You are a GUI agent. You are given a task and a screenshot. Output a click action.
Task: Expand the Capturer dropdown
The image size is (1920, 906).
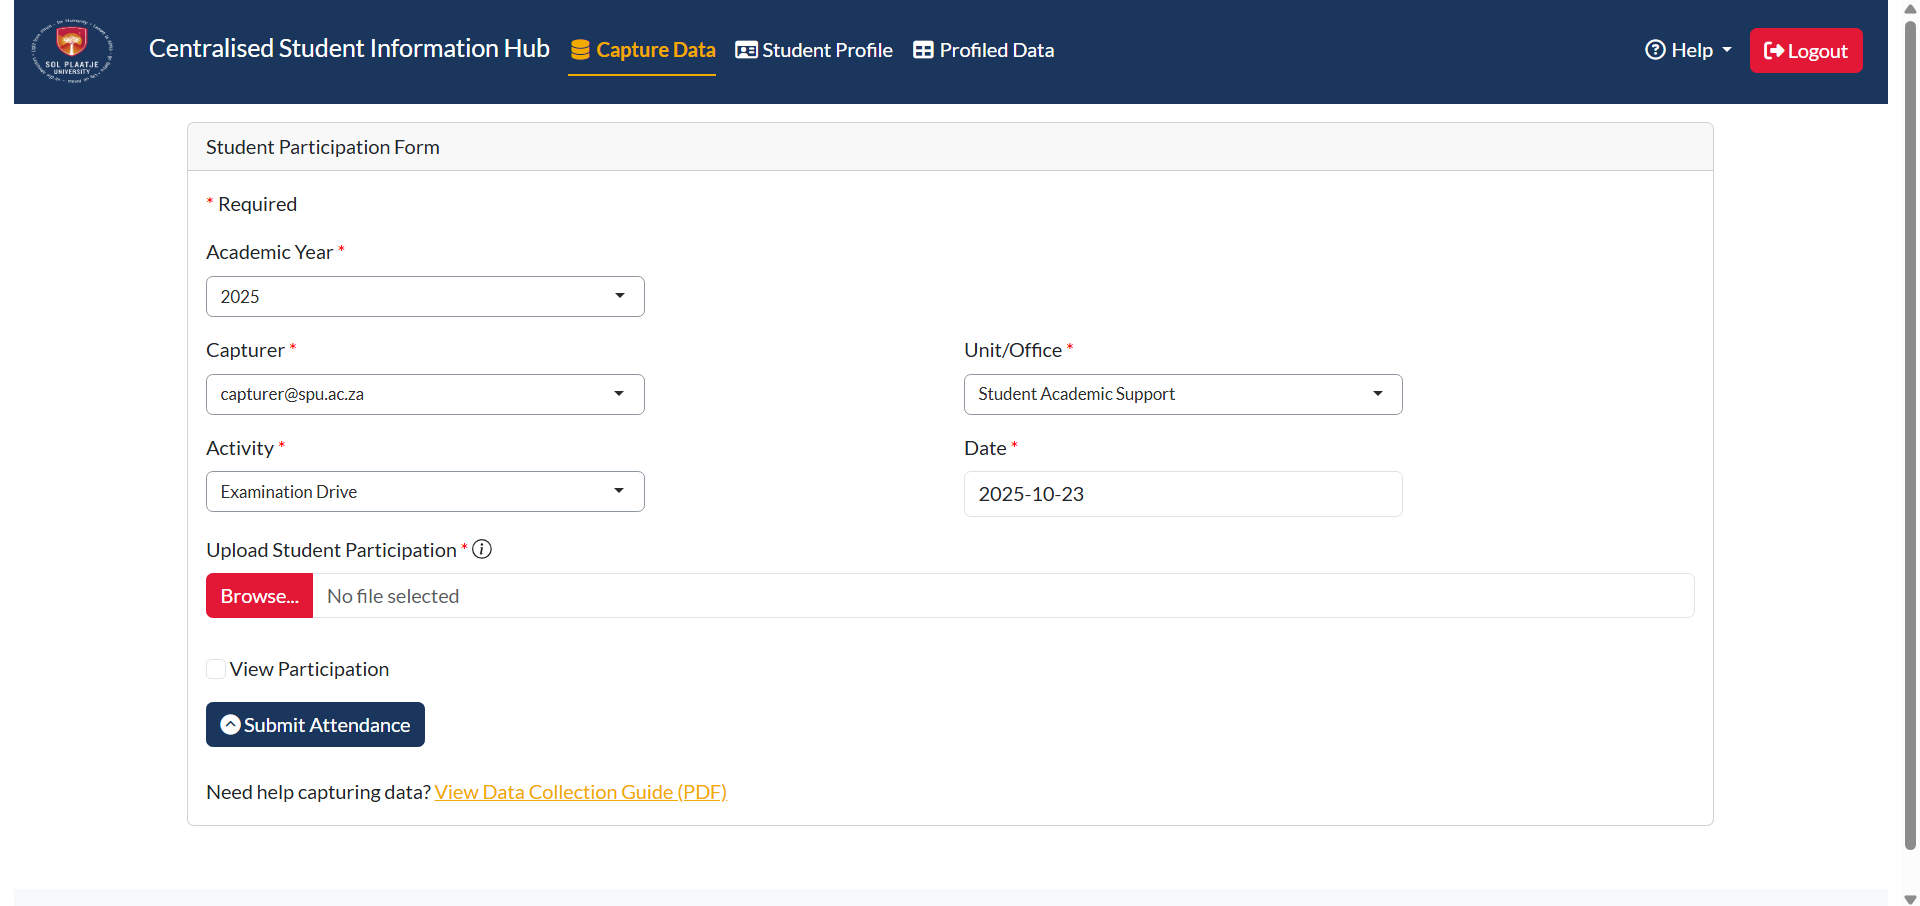[619, 394]
